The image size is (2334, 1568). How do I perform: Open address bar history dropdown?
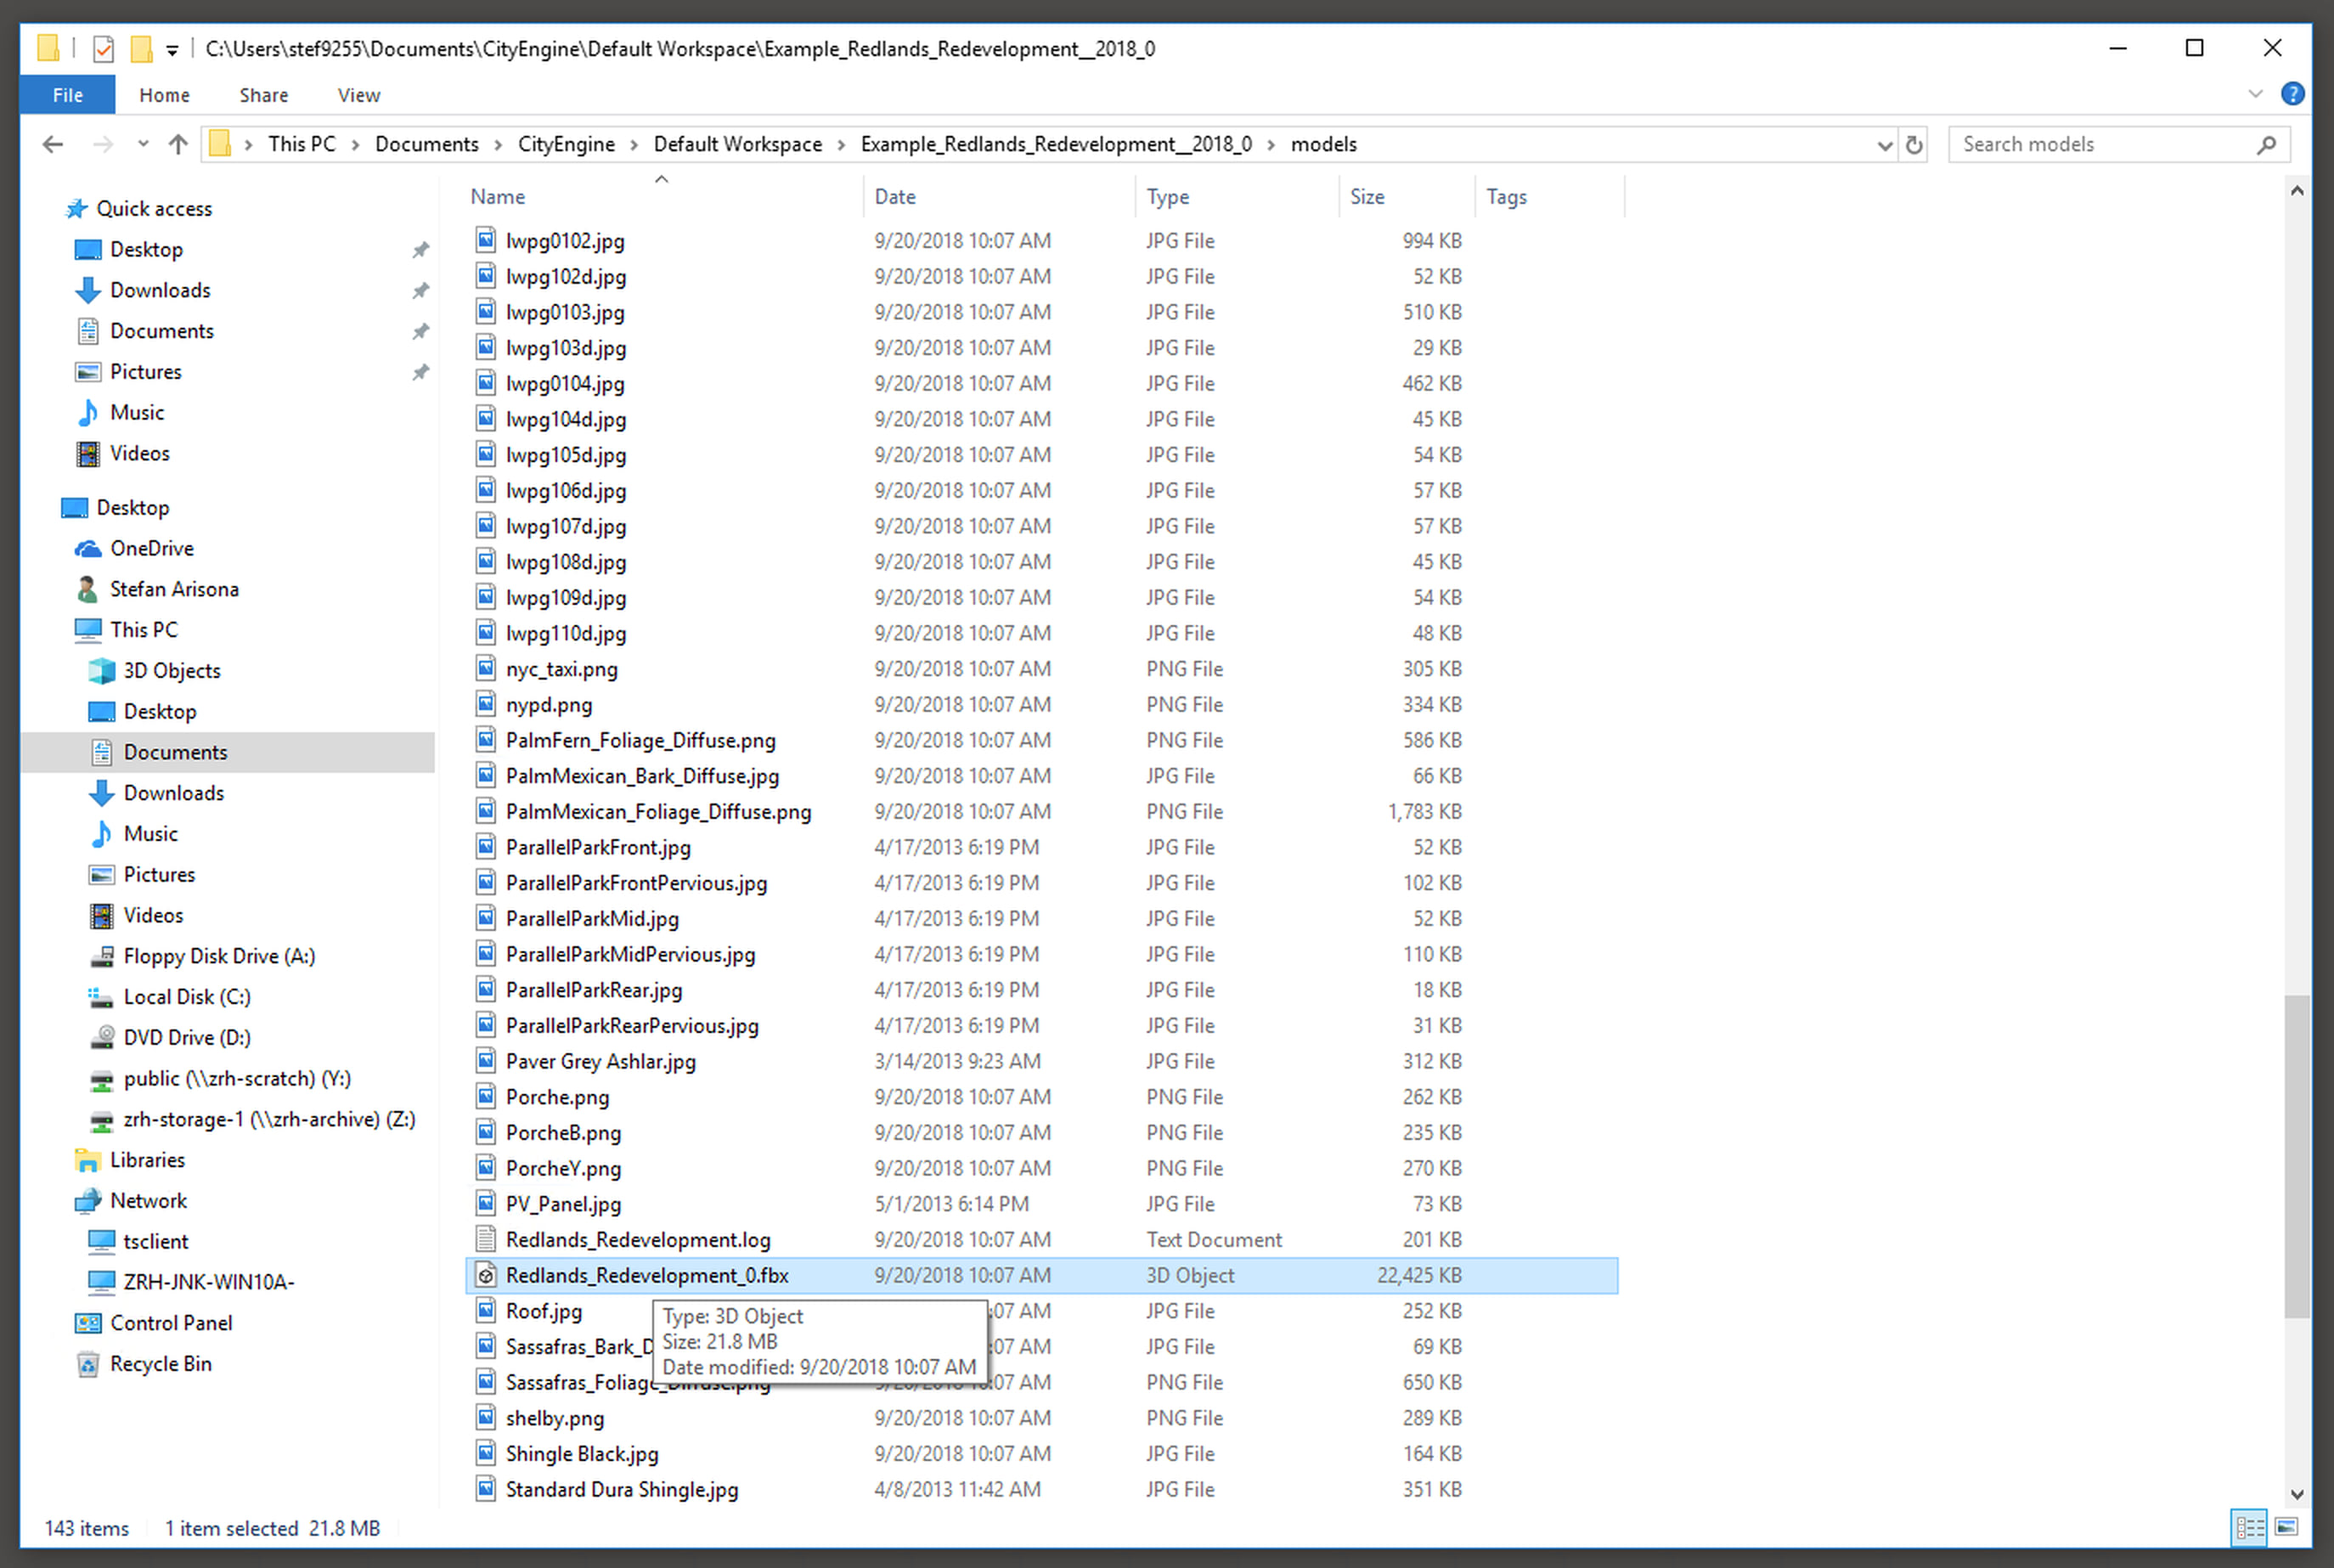[x=1884, y=144]
